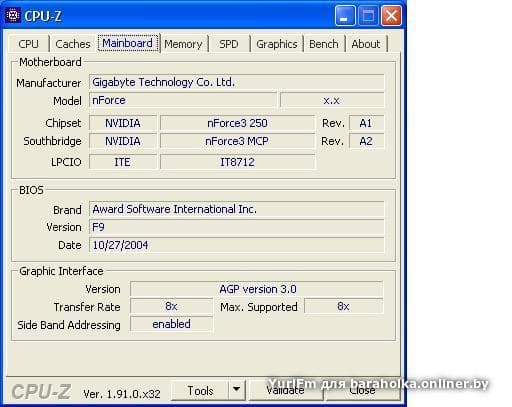Viewport: 512px width, 407px height.
Task: Open the About tab
Action: (x=366, y=44)
